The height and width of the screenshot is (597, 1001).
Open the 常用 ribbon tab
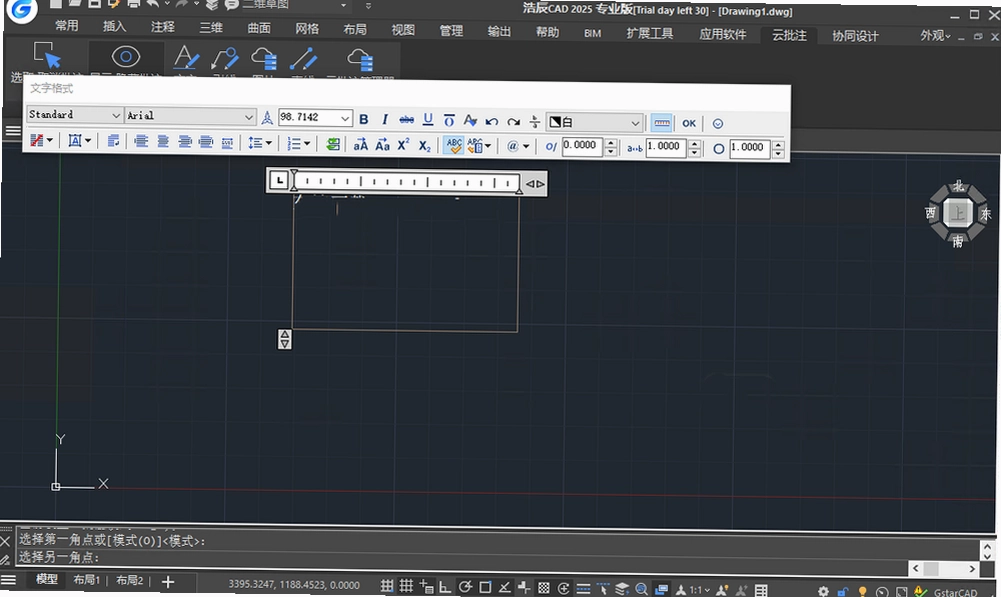pos(66,26)
